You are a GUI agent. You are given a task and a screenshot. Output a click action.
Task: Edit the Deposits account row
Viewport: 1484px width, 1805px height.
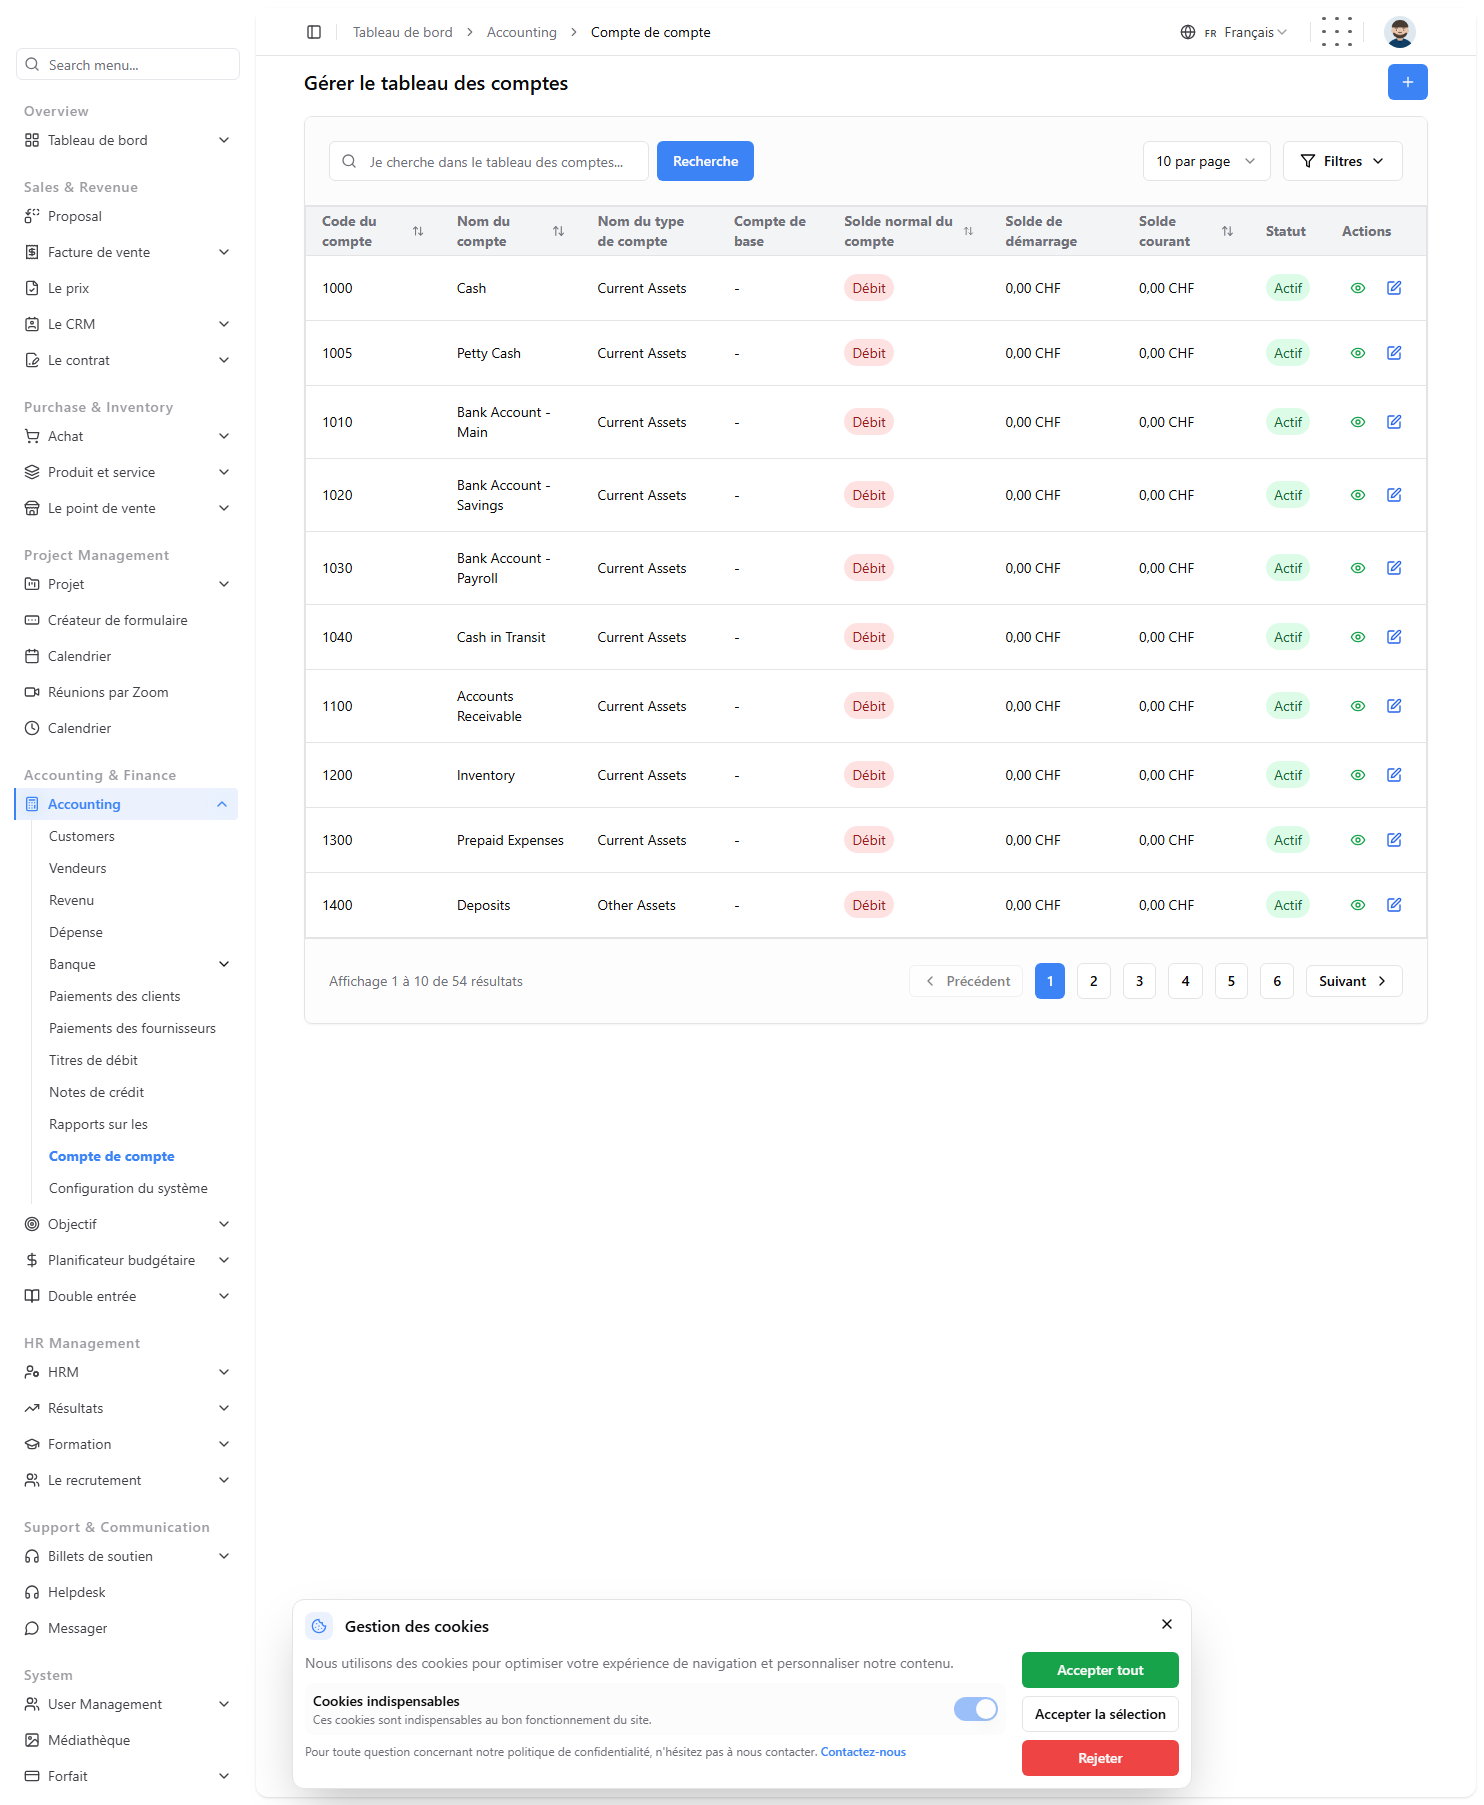(1394, 905)
